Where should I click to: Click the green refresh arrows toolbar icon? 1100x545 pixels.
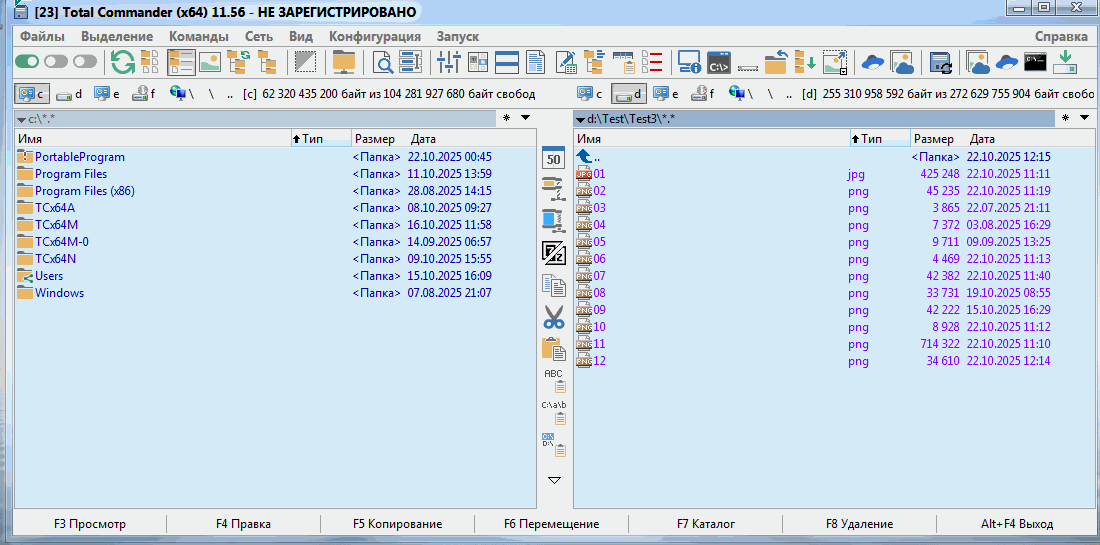tap(123, 62)
